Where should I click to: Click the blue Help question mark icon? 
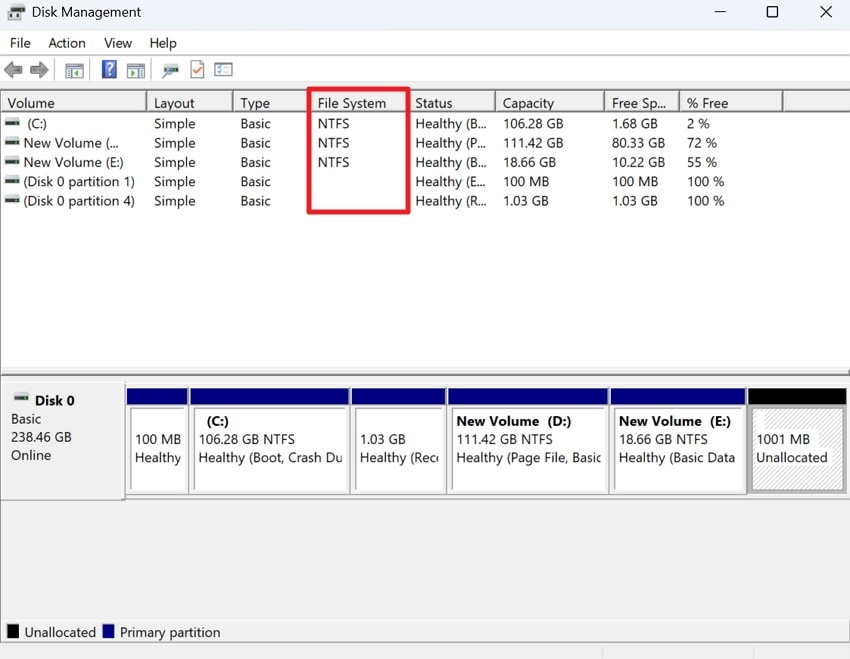(109, 69)
